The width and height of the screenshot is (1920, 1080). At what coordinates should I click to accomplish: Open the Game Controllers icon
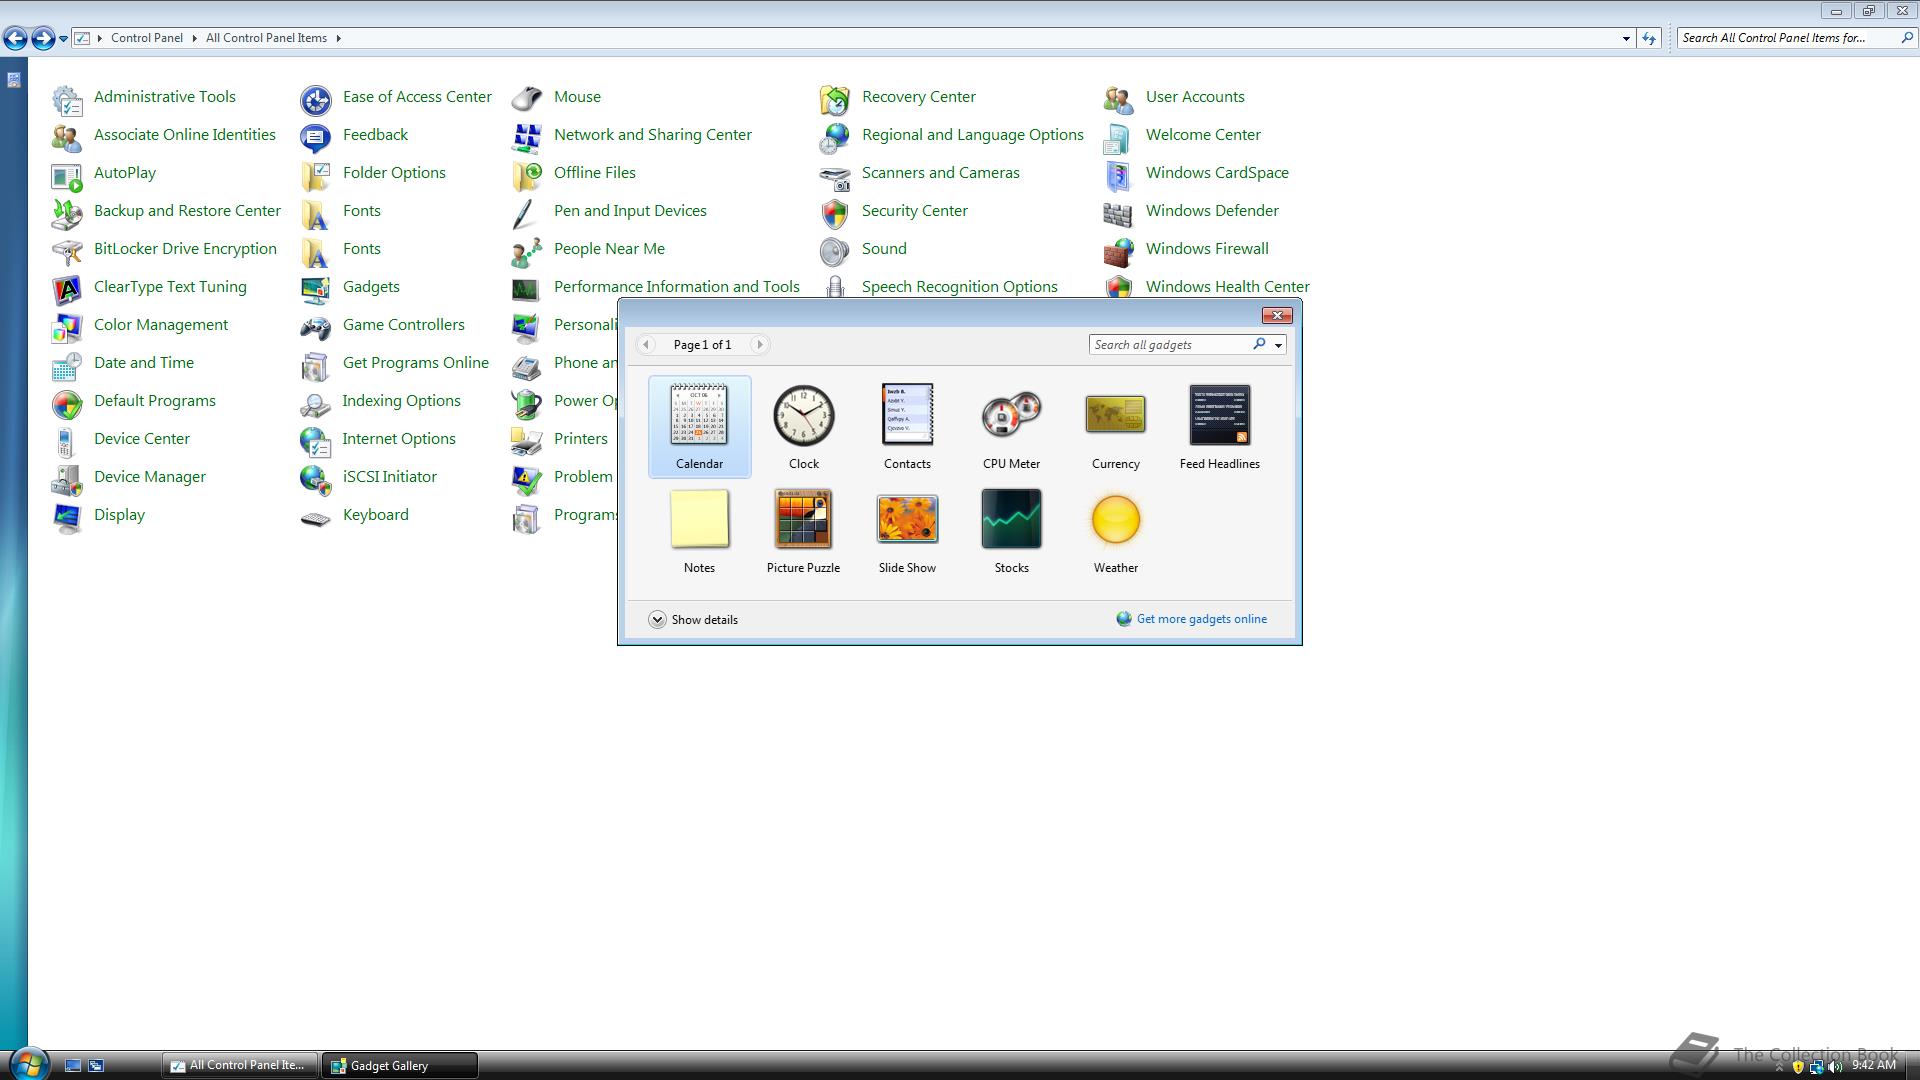coord(316,326)
